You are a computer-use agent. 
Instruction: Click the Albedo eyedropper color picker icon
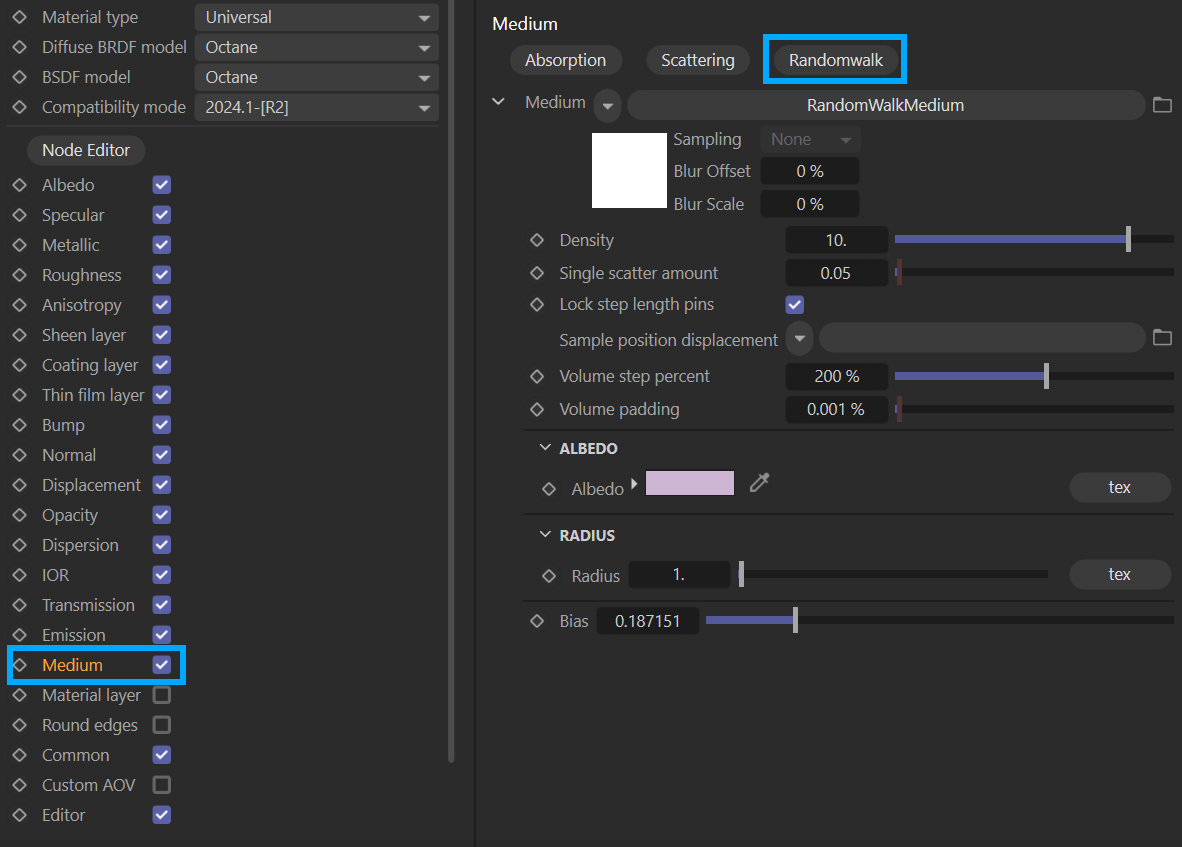click(x=760, y=484)
